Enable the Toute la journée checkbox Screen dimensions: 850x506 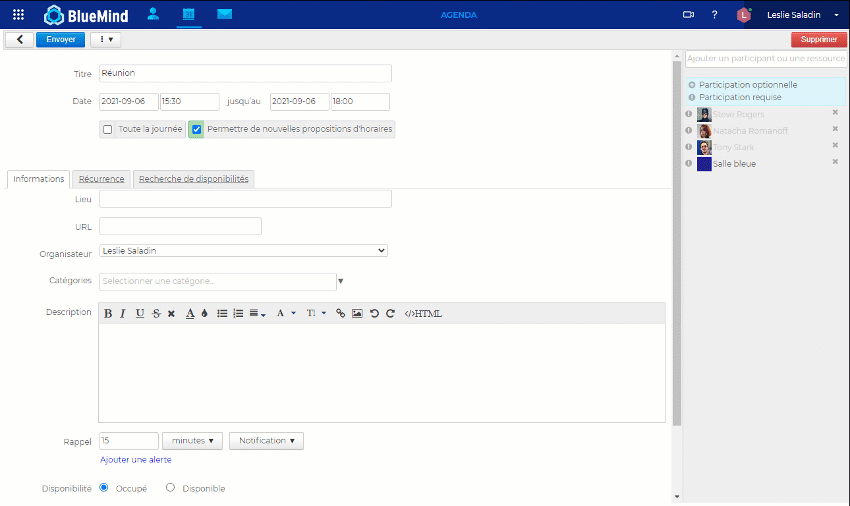point(107,129)
